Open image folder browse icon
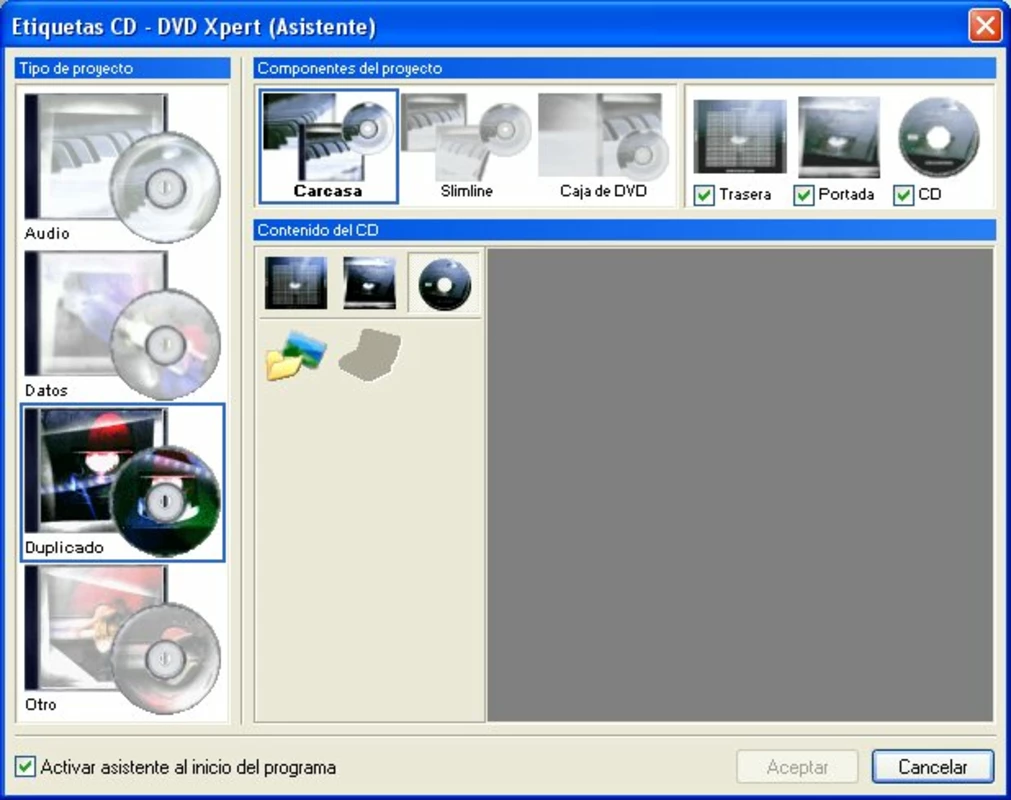Viewport: 1011px width, 800px height. 296,355
